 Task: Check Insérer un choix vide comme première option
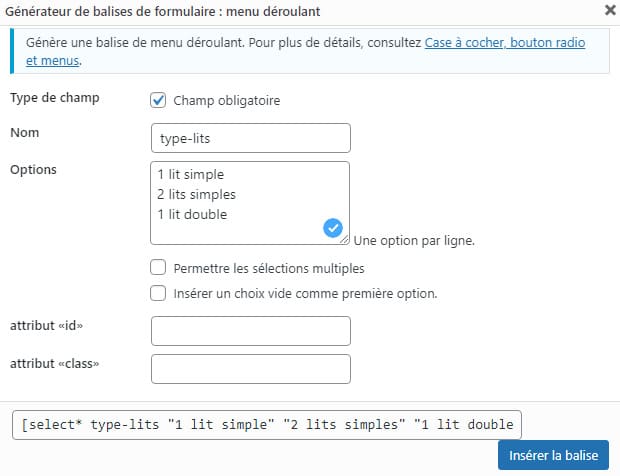[158, 293]
